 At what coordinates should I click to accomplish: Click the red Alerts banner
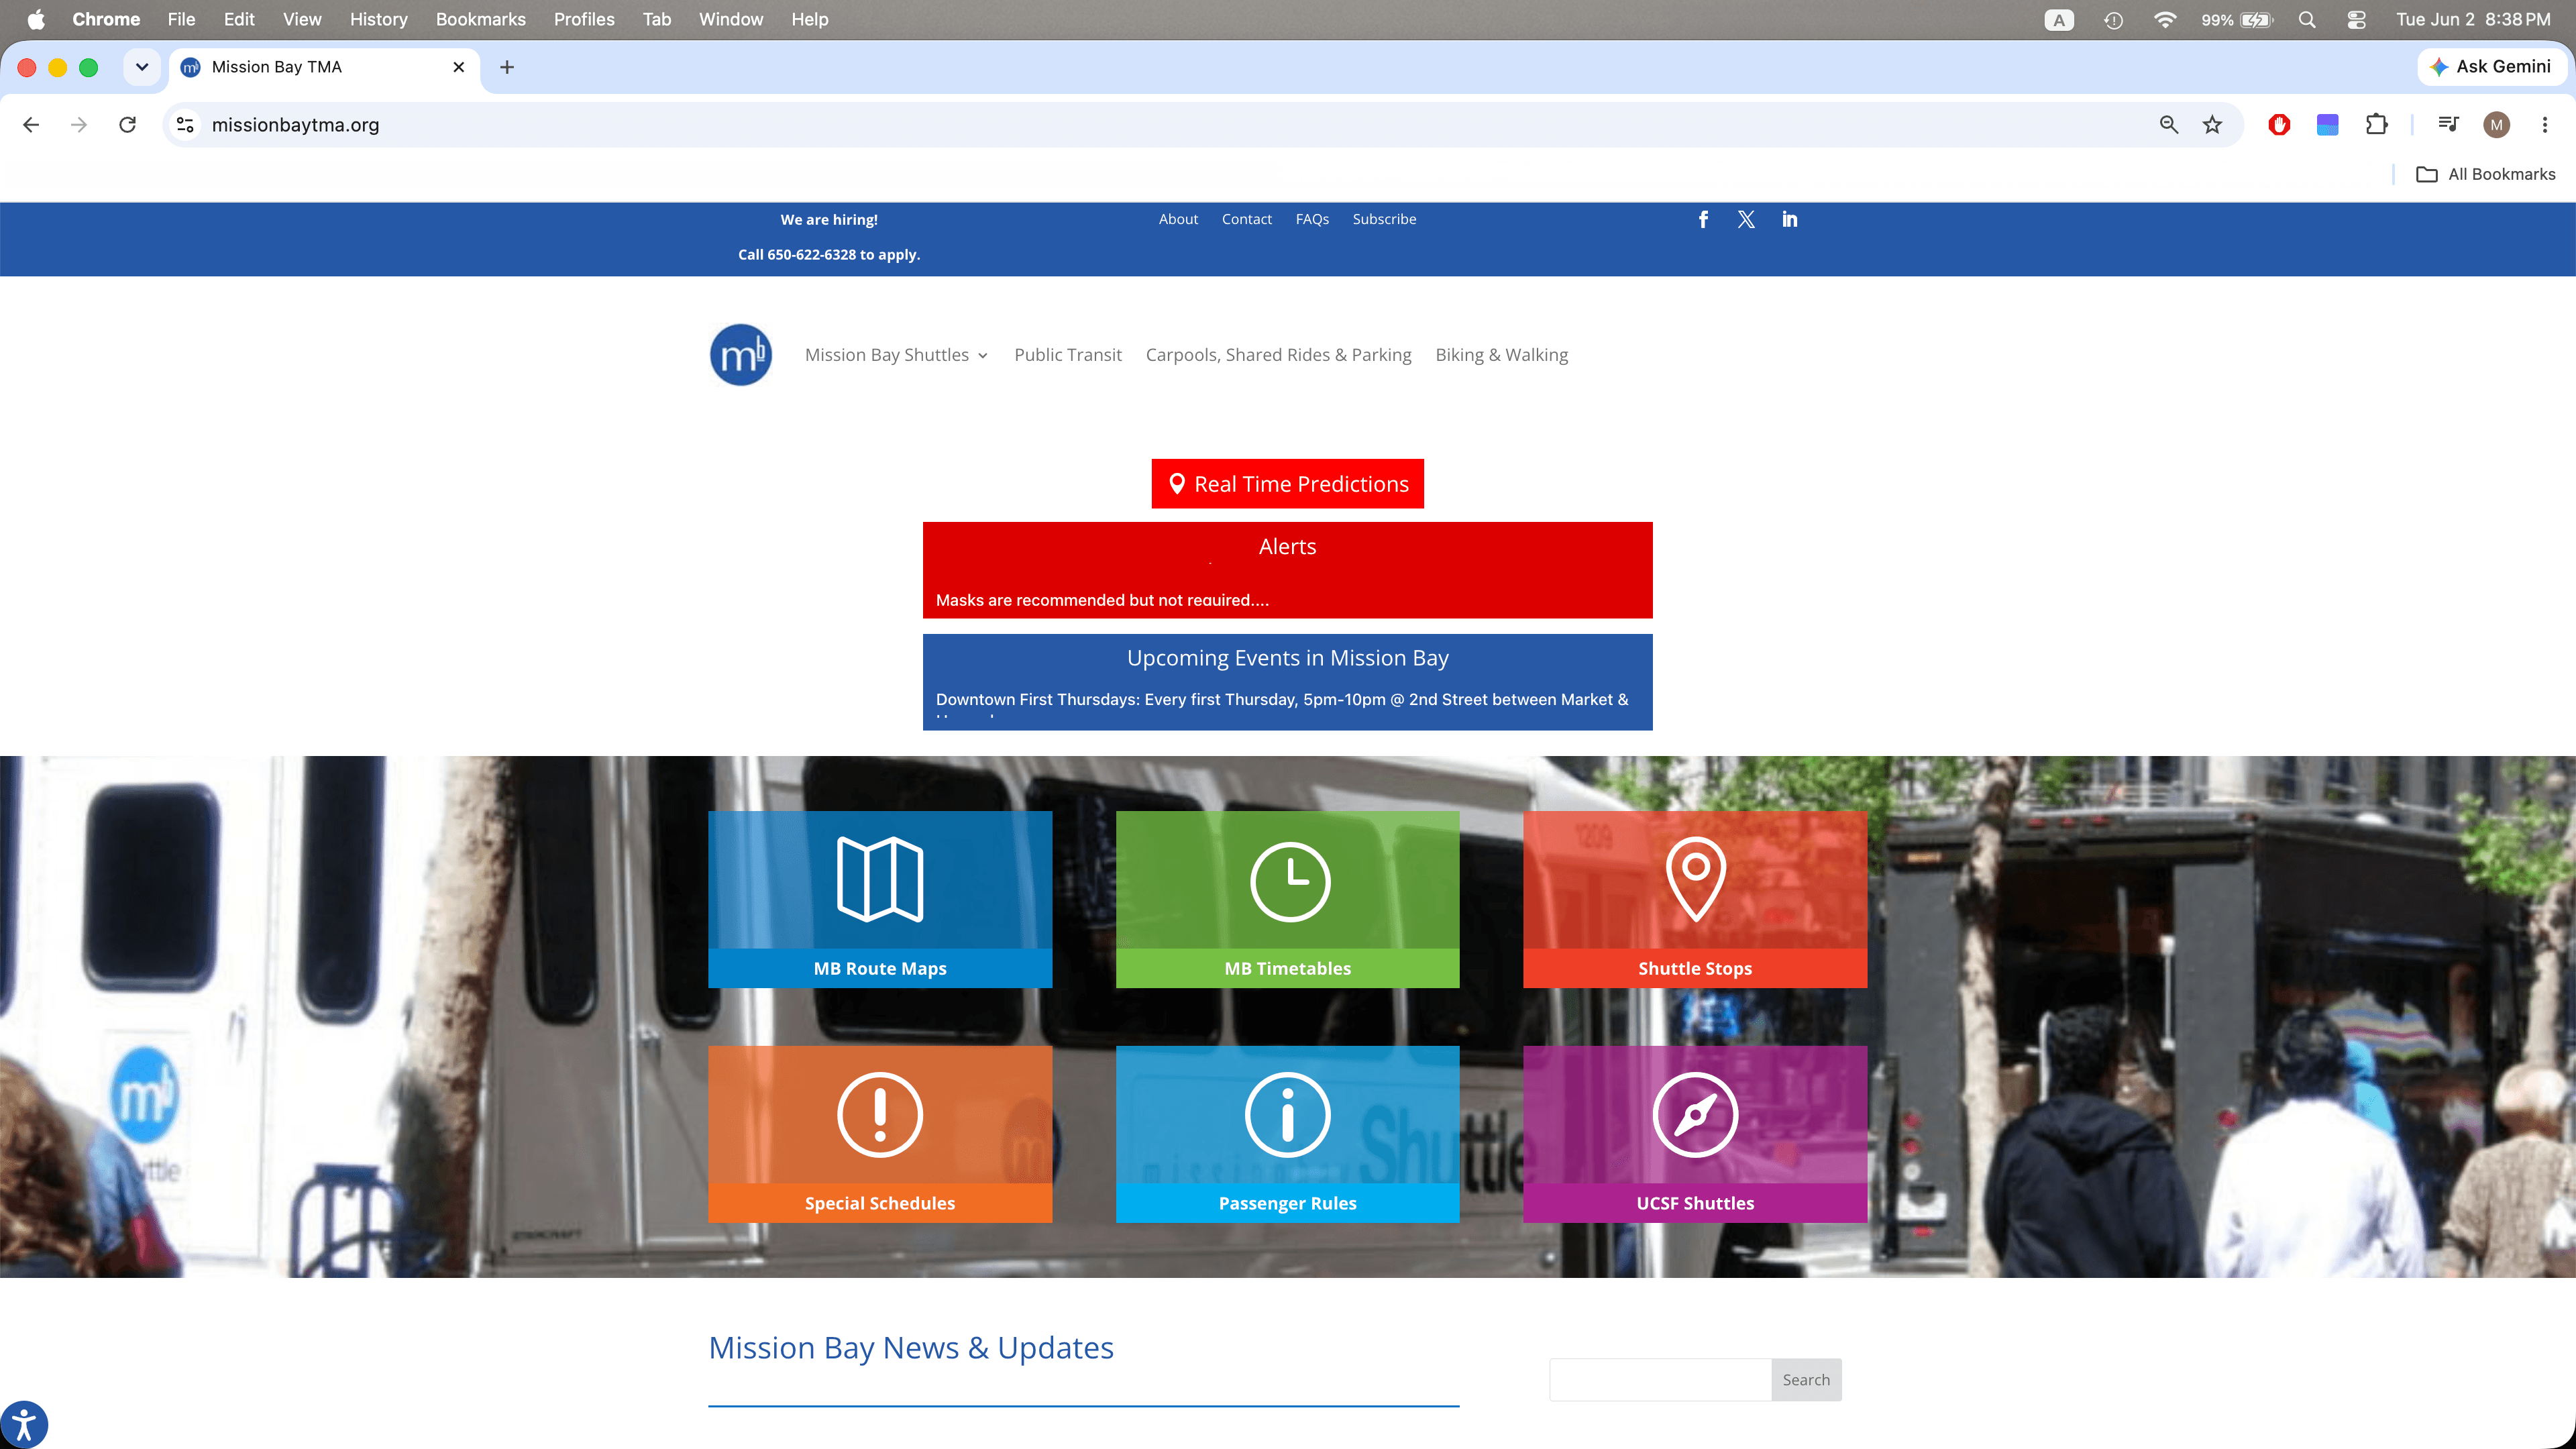pyautogui.click(x=1288, y=570)
